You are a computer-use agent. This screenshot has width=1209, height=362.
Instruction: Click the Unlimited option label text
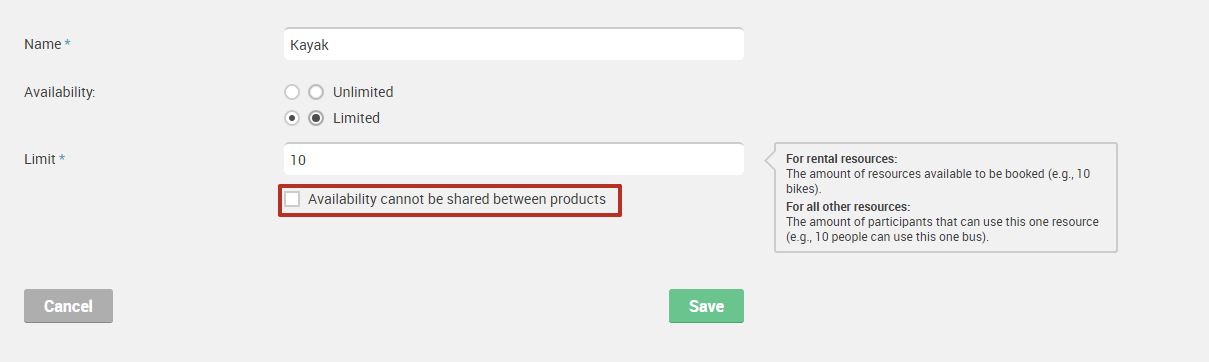[x=363, y=92]
